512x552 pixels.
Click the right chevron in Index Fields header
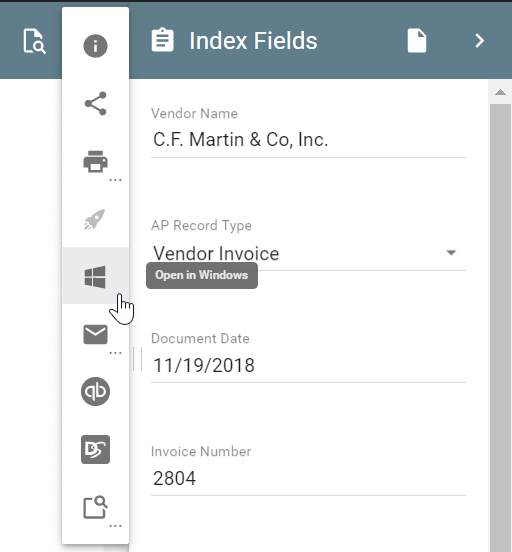pos(480,41)
